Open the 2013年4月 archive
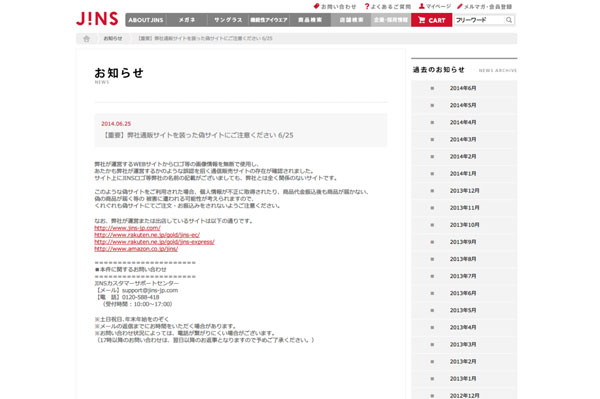This screenshot has width=600, height=399. [464, 327]
